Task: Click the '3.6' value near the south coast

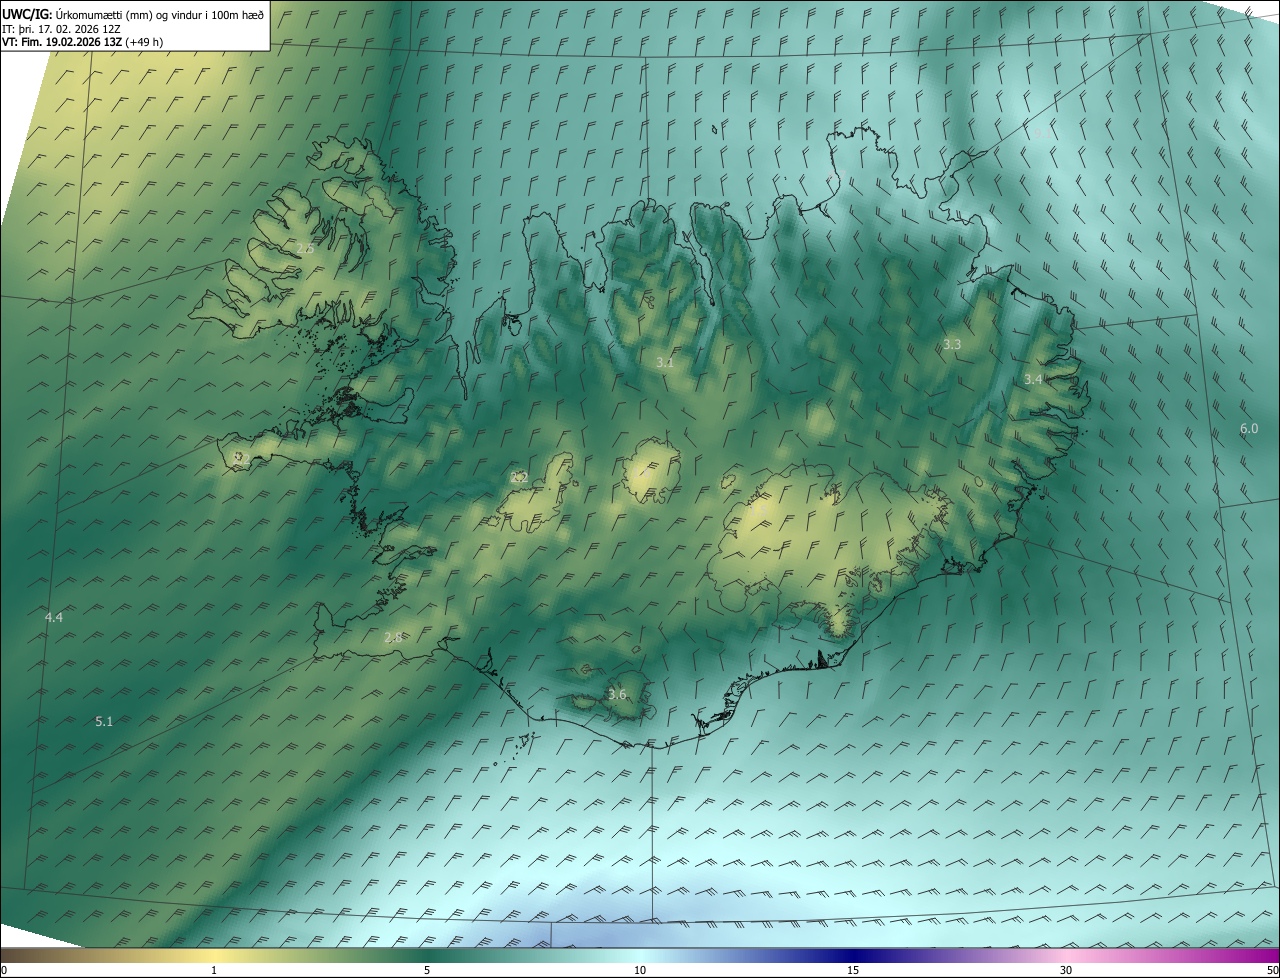Action: (617, 694)
